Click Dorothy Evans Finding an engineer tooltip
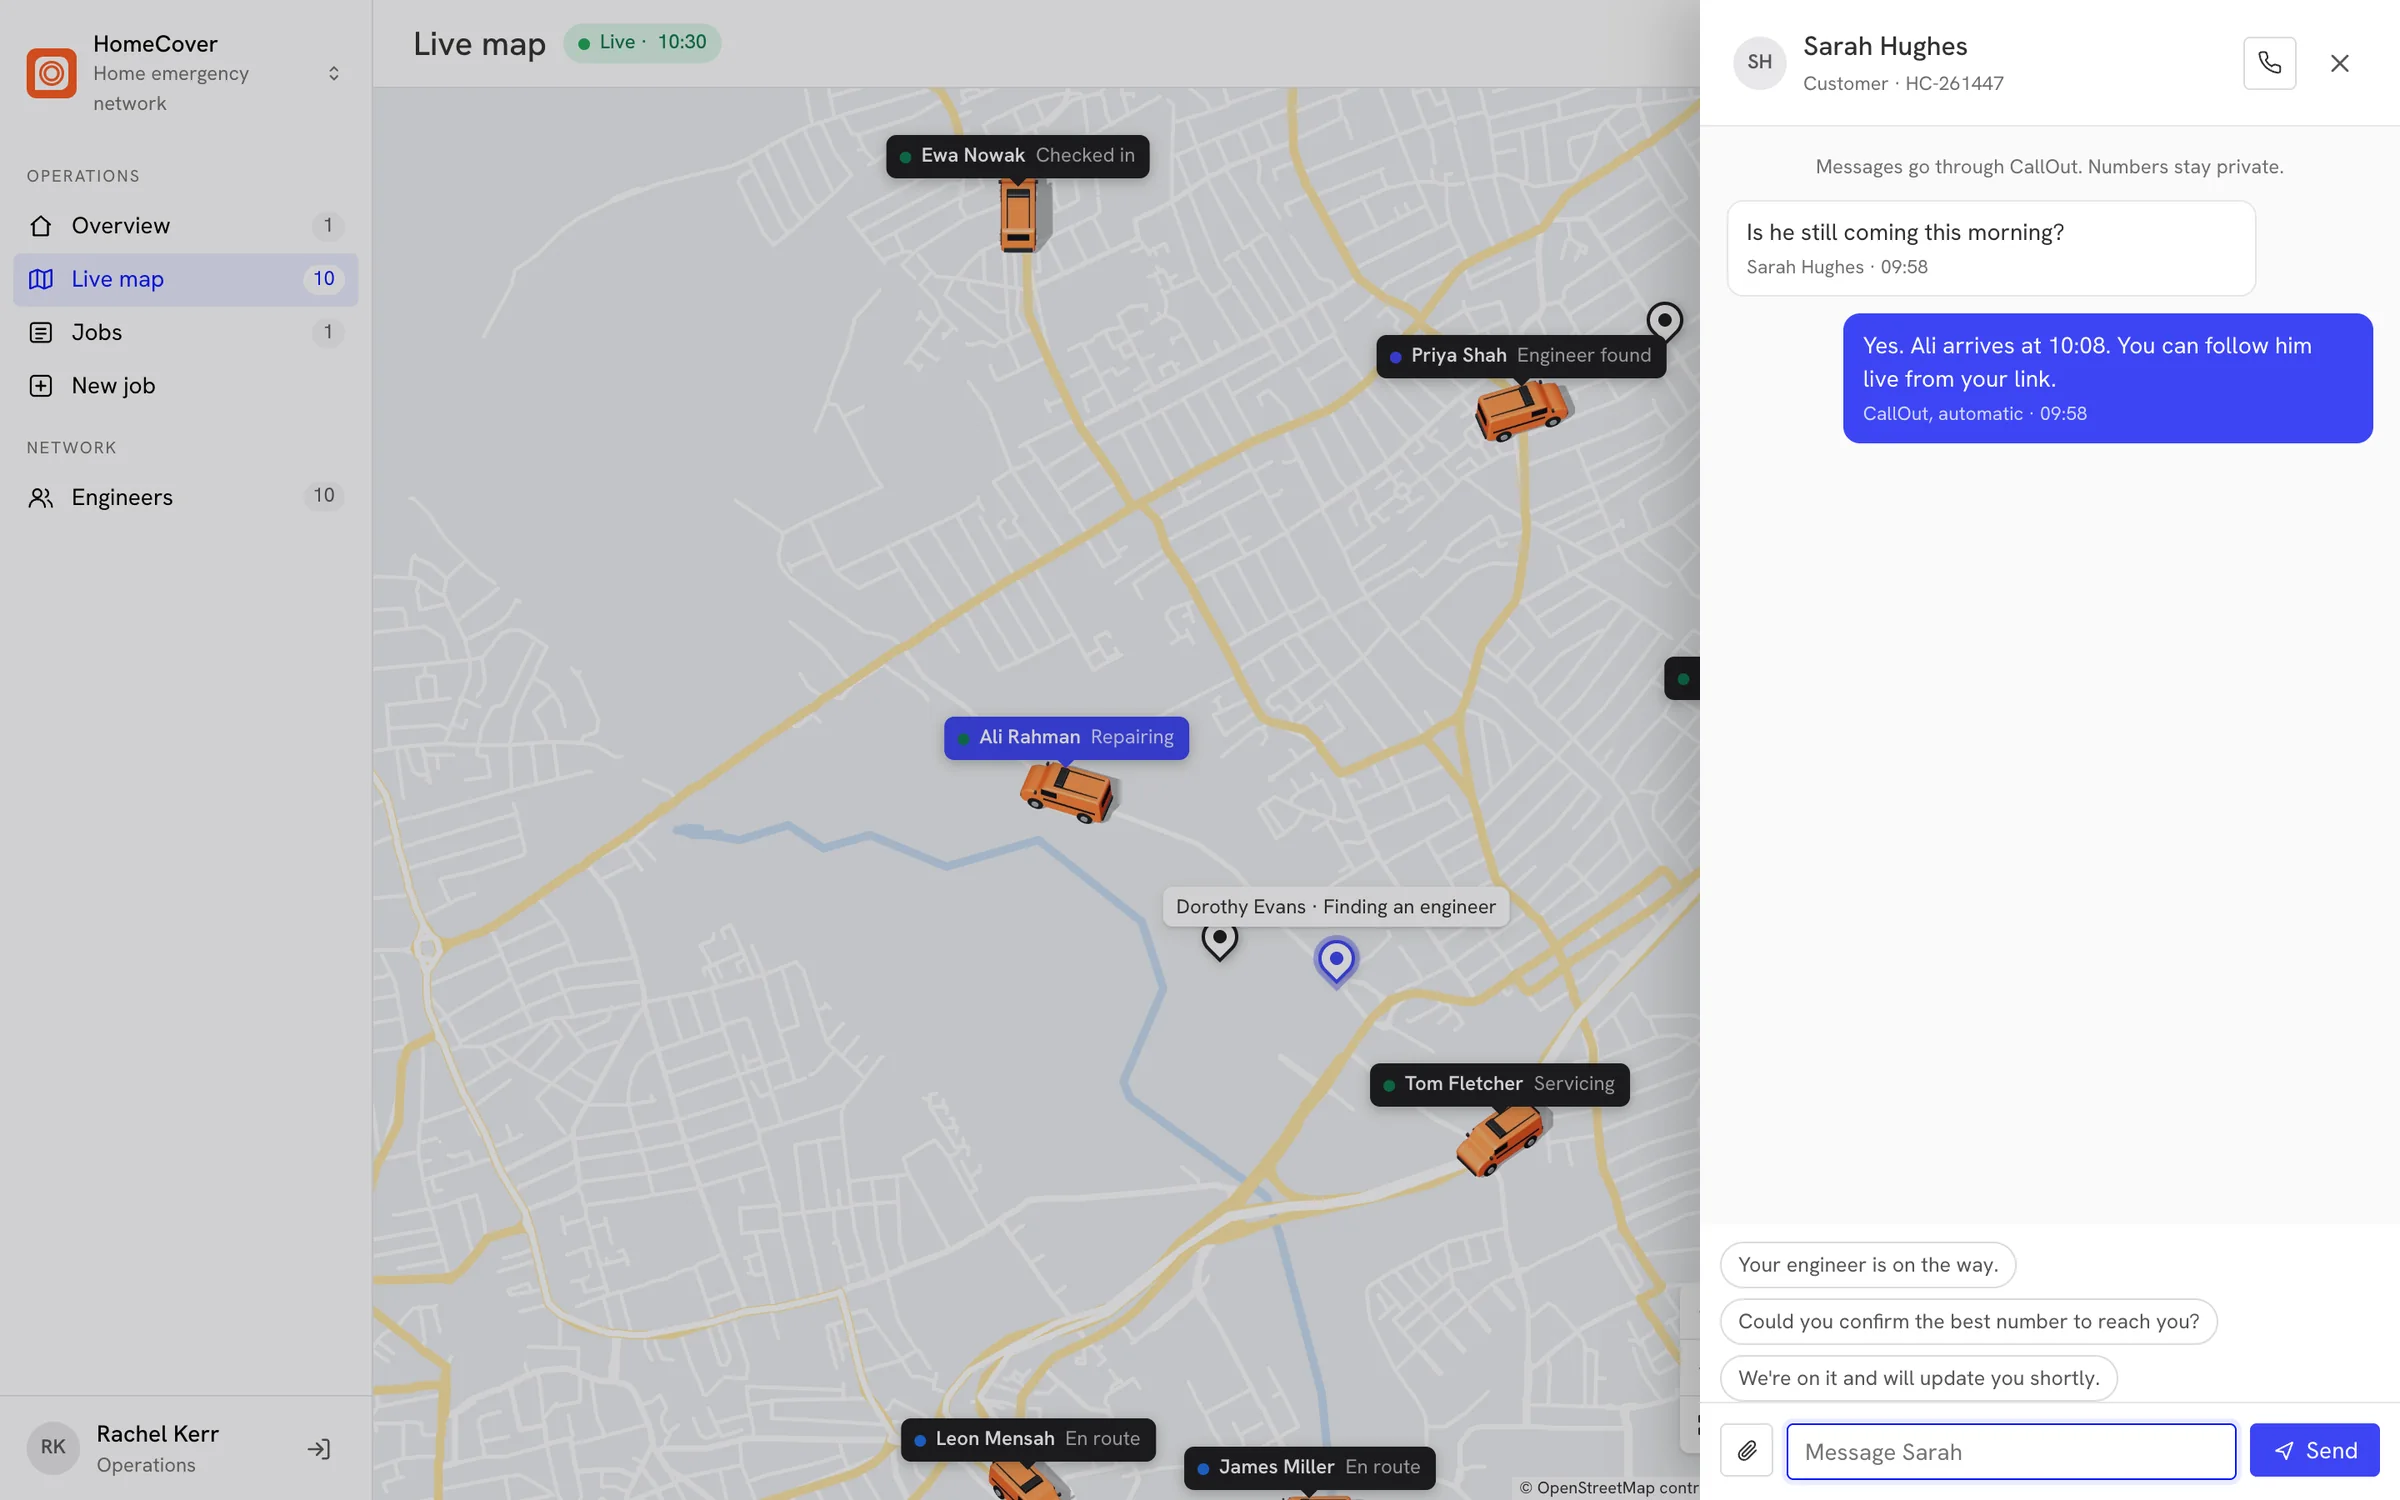Image resolution: width=2400 pixels, height=1500 pixels. click(1336, 907)
